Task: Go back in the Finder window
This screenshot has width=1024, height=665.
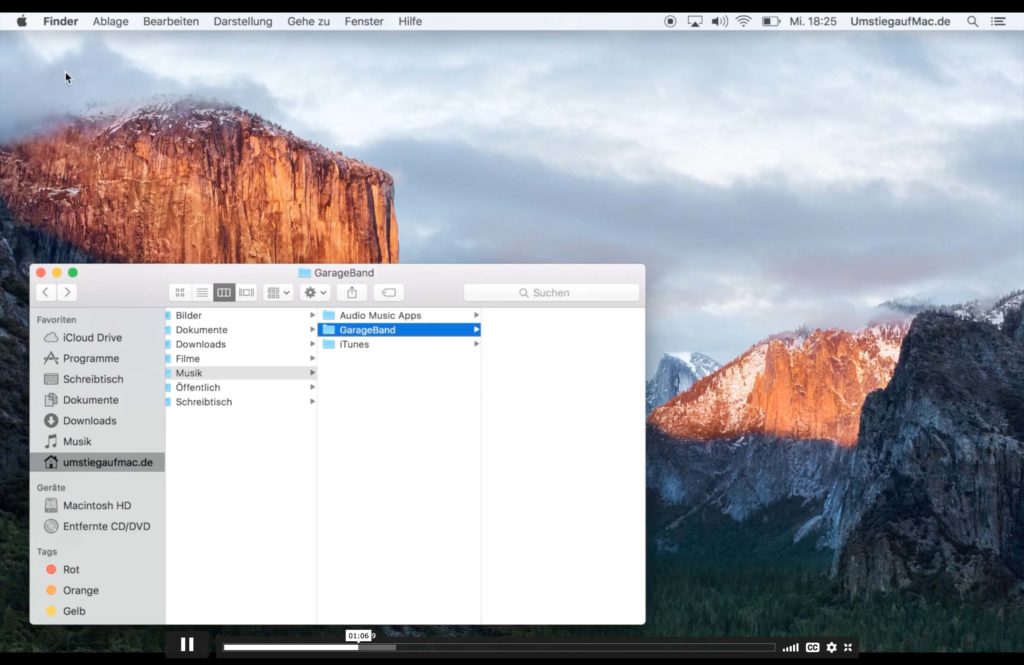Action: (x=46, y=292)
